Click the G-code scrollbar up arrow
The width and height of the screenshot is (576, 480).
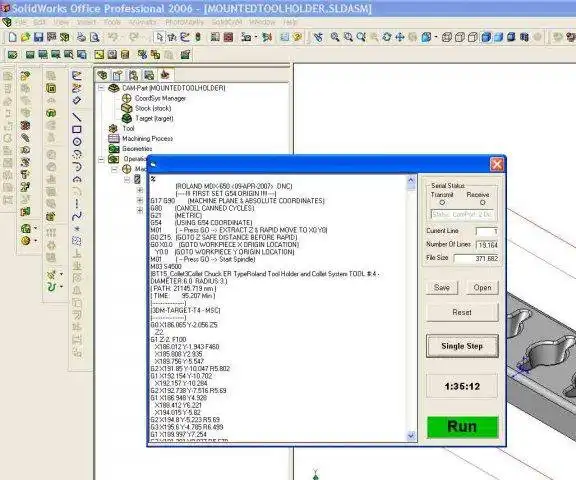click(411, 180)
